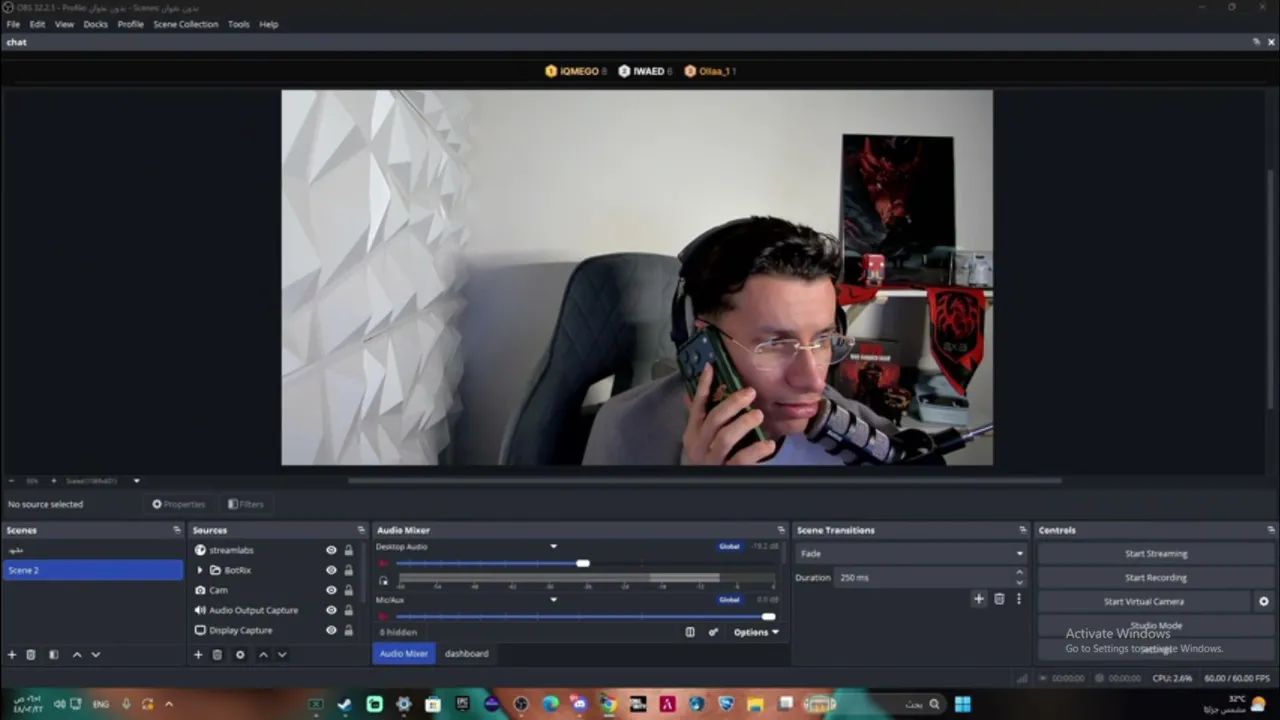1280x720 pixels.
Task: Mute Desktop Audio speaker icon
Action: [383, 563]
